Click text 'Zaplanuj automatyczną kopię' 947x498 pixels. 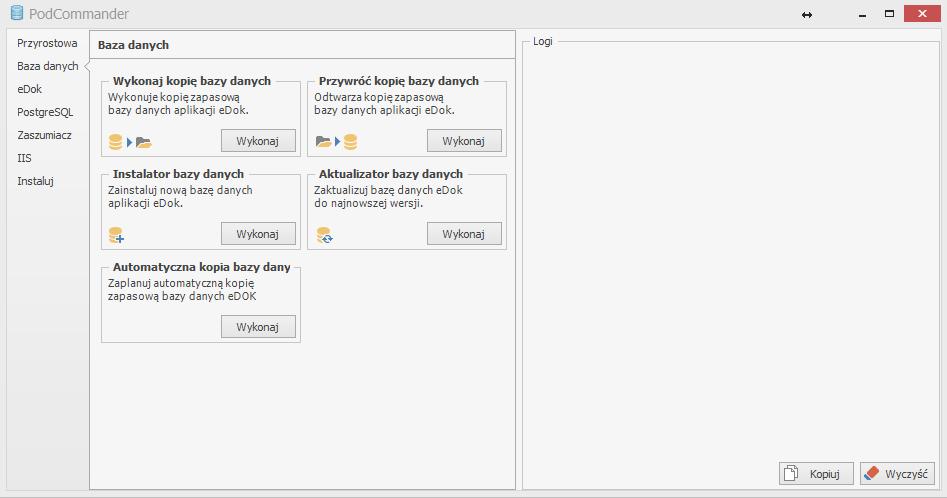pyautogui.click(x=181, y=283)
